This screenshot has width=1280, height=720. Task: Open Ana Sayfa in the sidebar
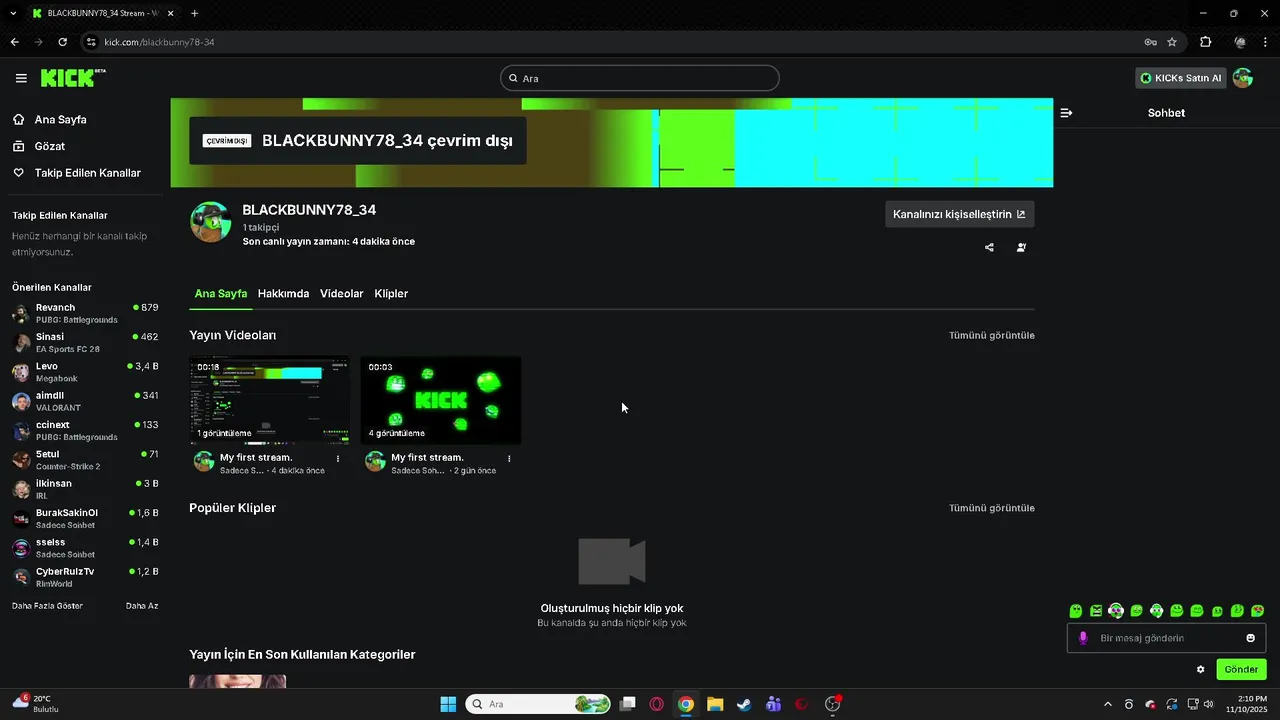(x=60, y=119)
